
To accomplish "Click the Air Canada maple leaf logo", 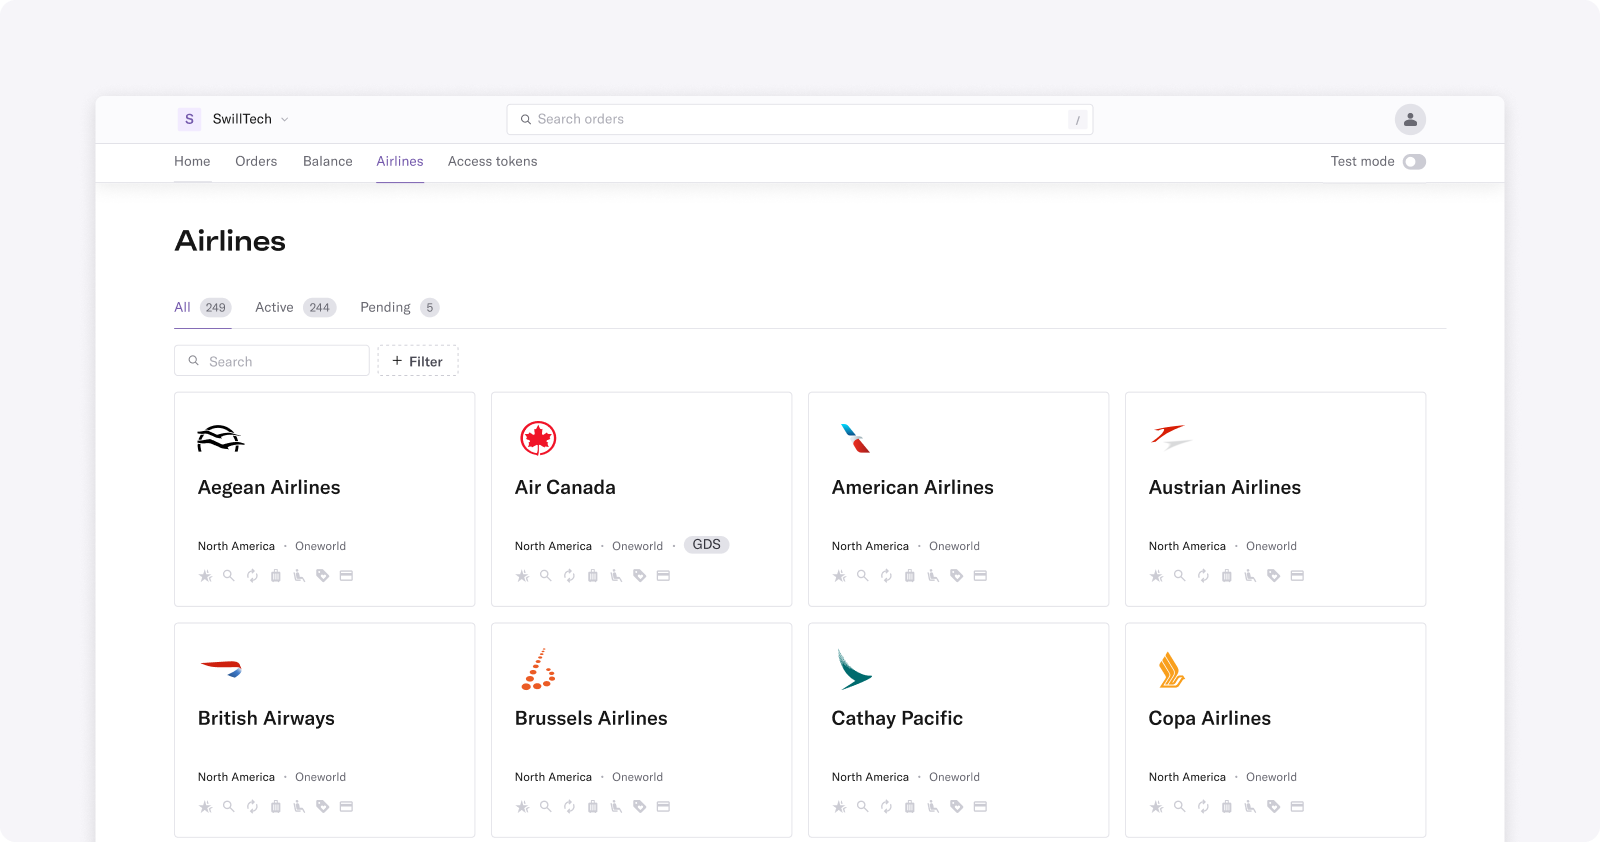I will click(538, 438).
